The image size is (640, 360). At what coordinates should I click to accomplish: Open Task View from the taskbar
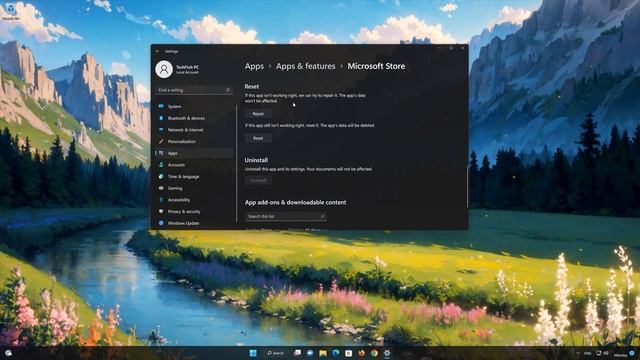(298, 353)
